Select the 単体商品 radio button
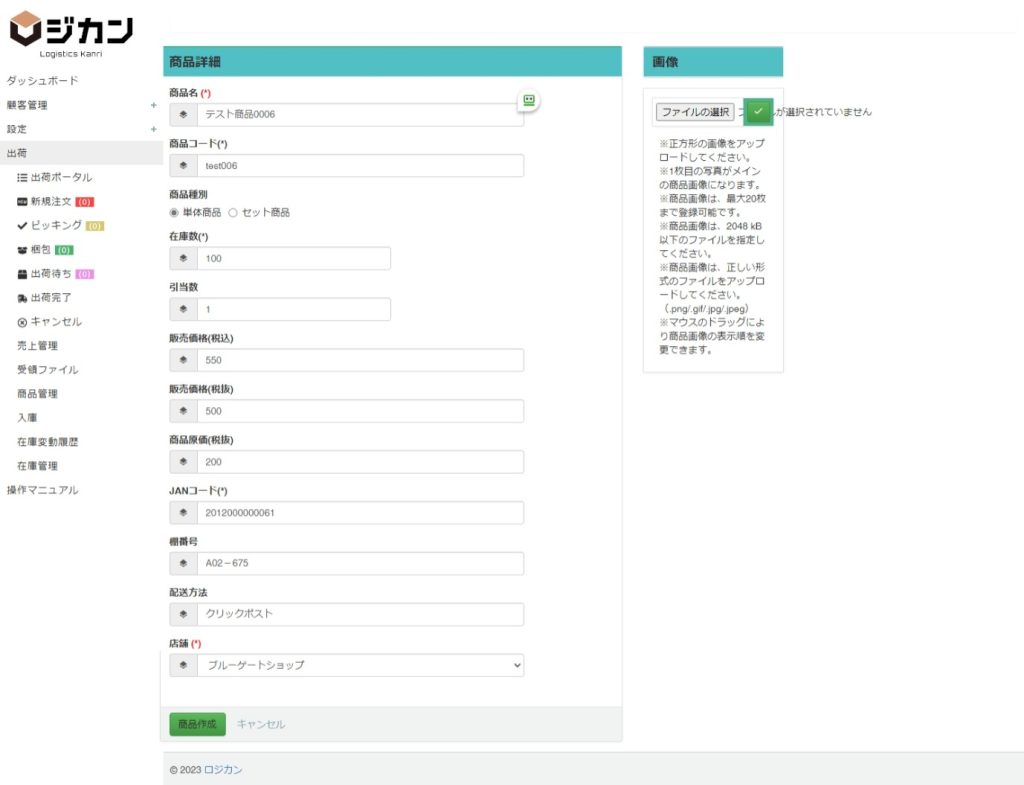 click(175, 213)
